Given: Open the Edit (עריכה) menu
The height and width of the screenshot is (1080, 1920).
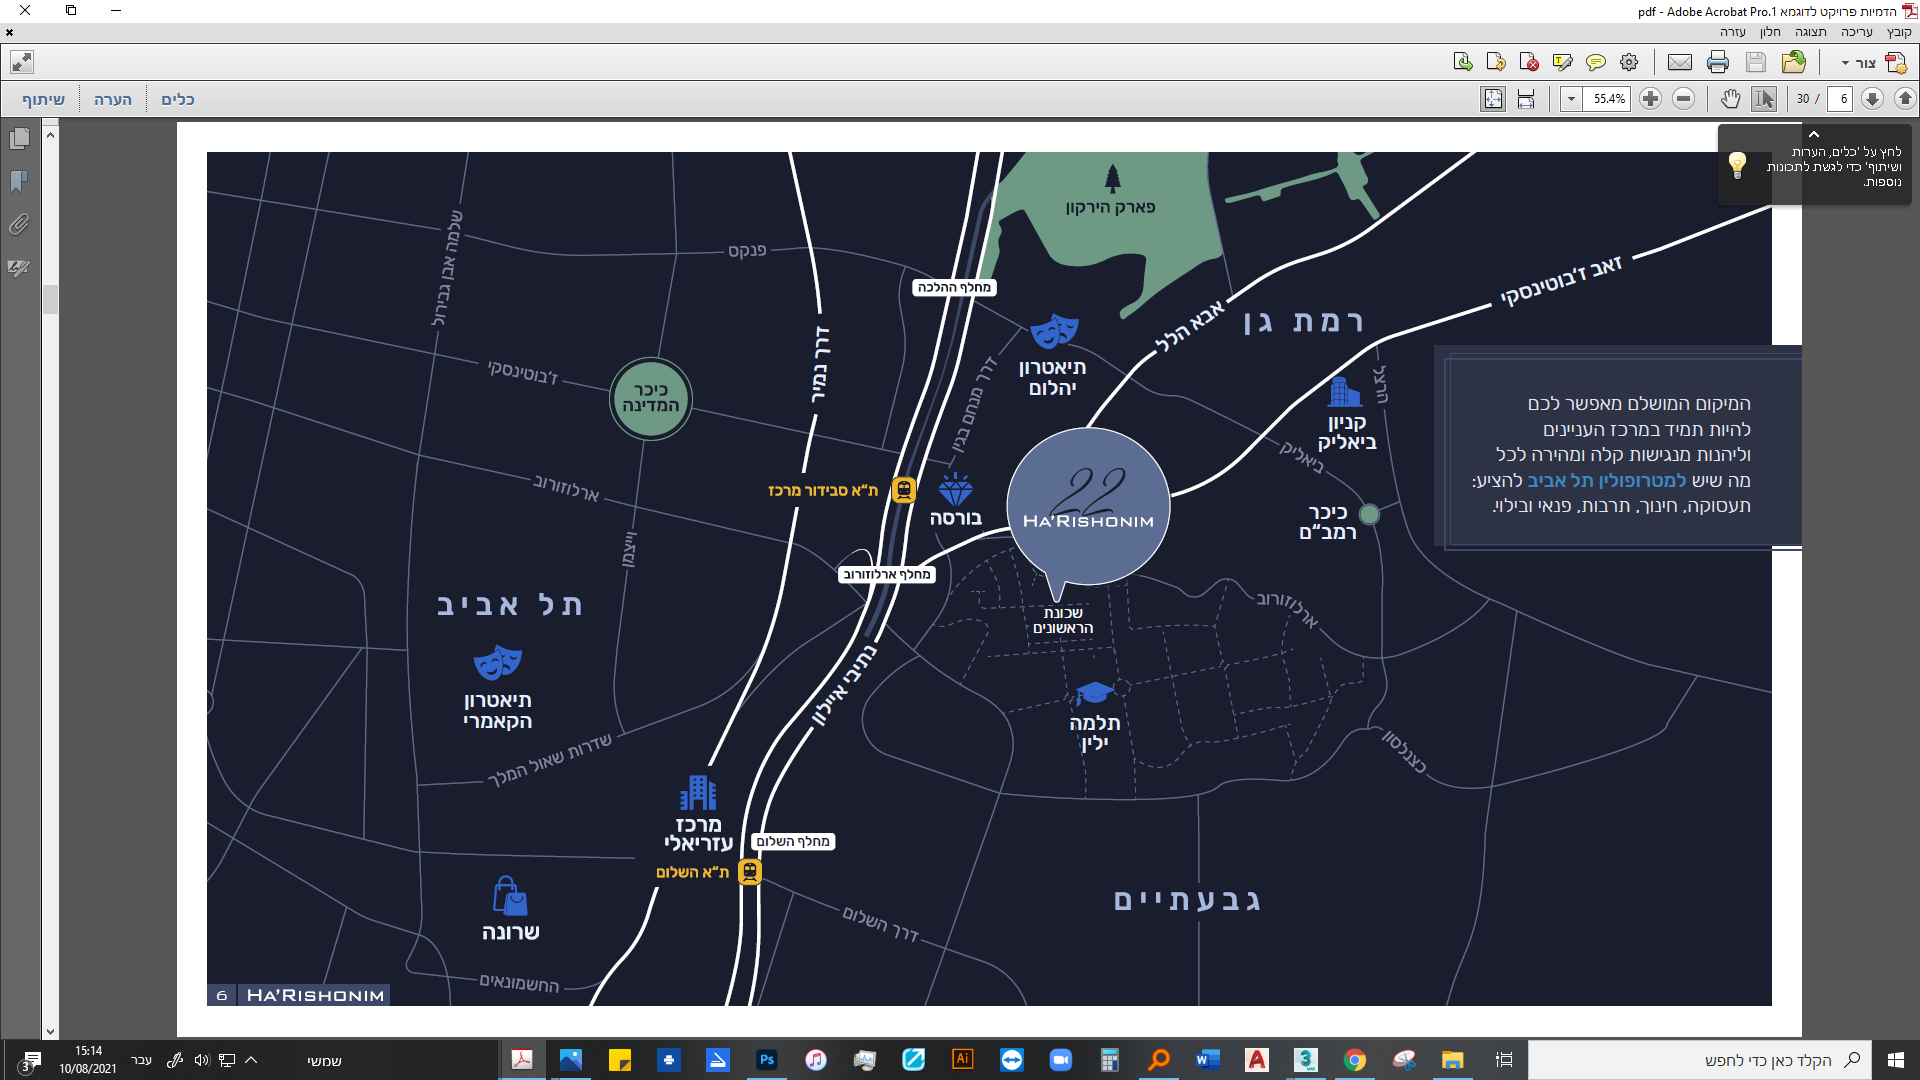Looking at the screenshot, I should click(1857, 32).
